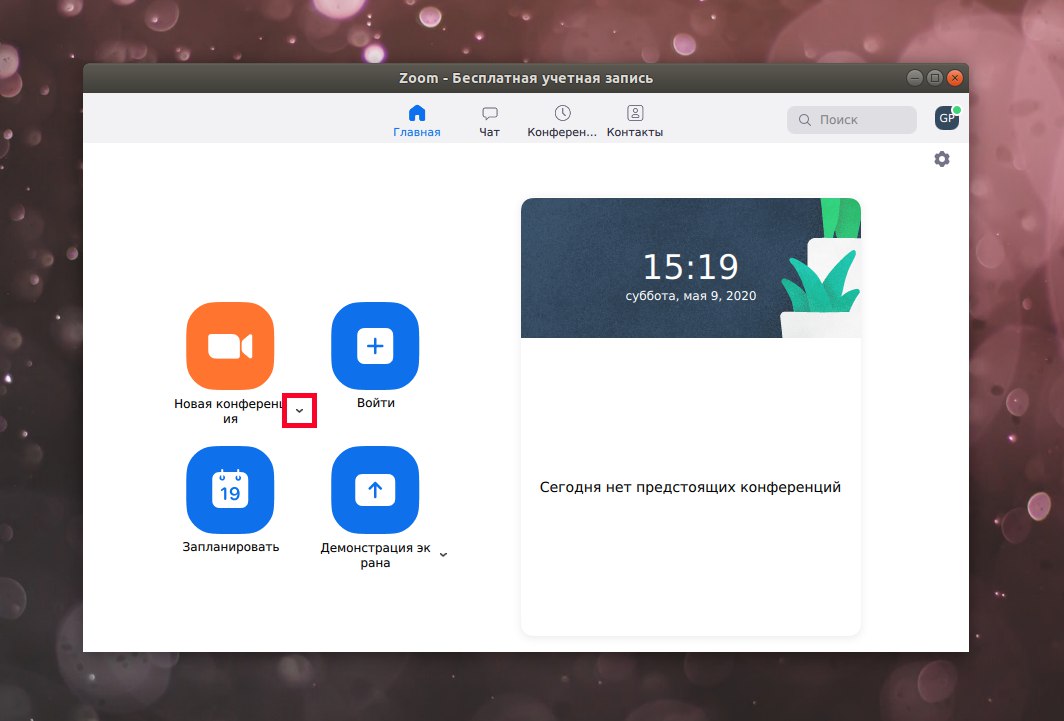Close the Zoom window with the orange button

(955, 78)
